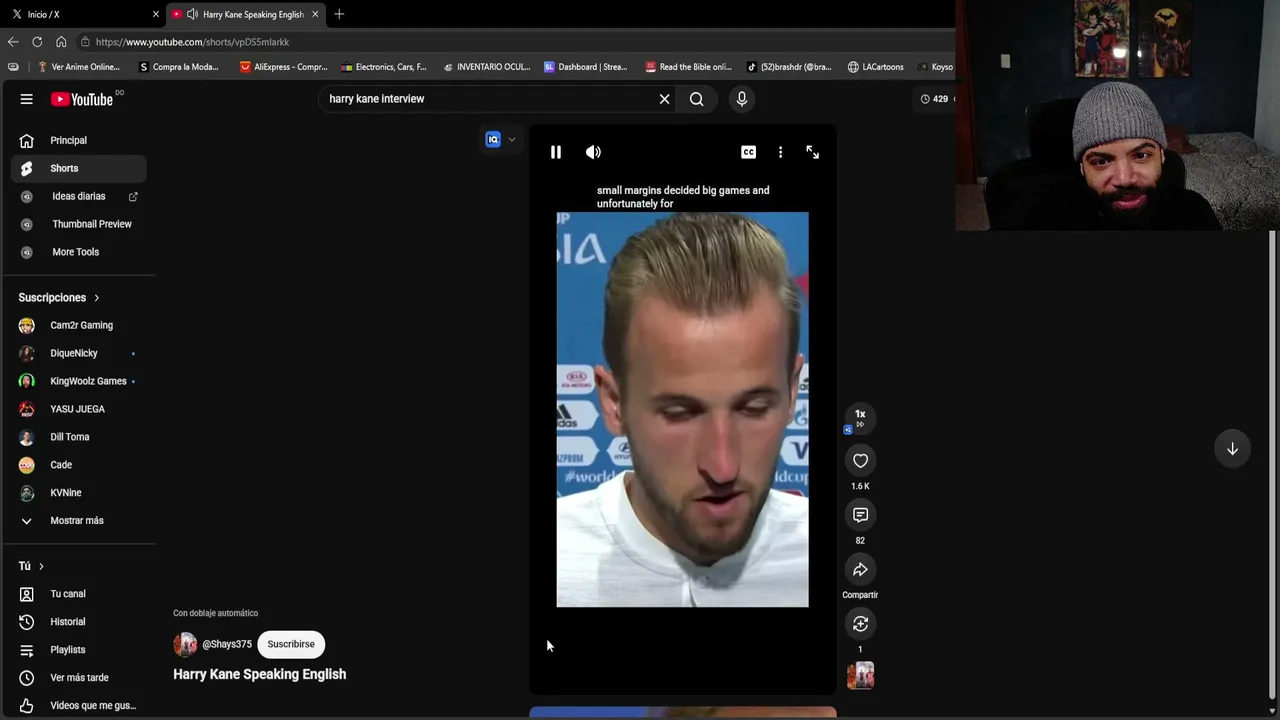Open Ver Anime Online bookmark
1280x720 pixels.
pos(78,67)
